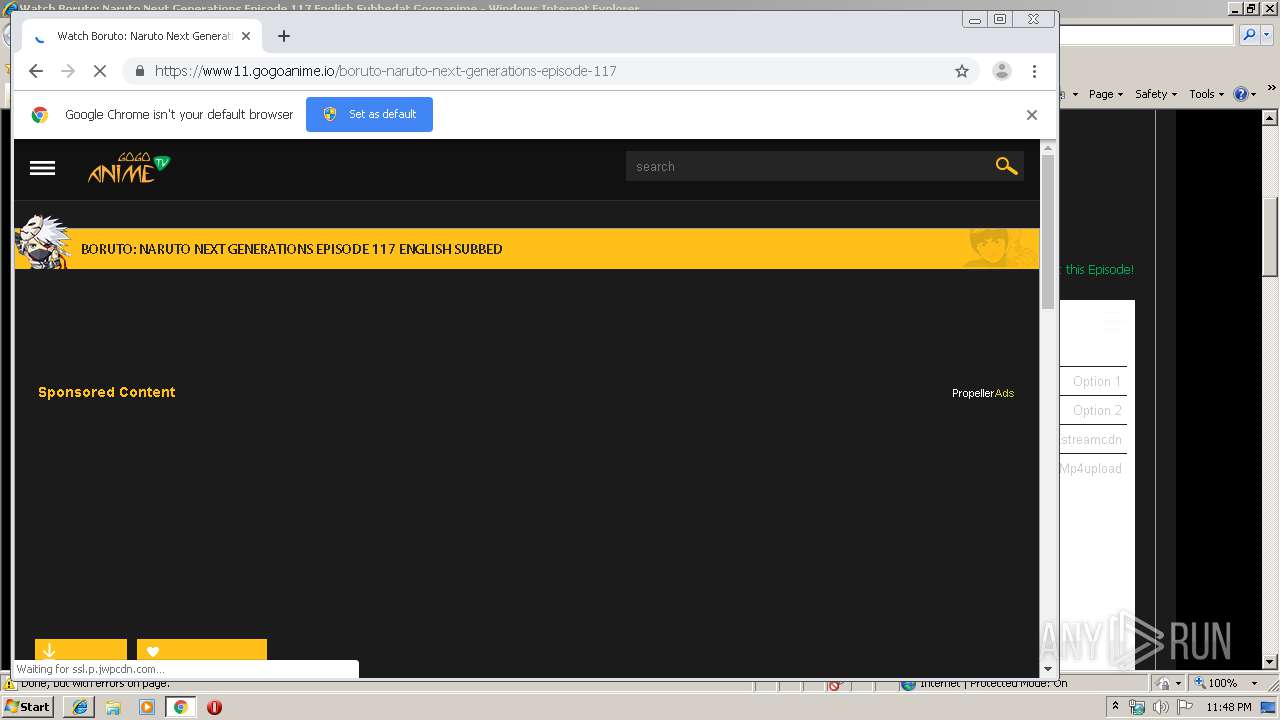Click the yellow download arrow button
This screenshot has width=1280, height=720.
click(81, 650)
